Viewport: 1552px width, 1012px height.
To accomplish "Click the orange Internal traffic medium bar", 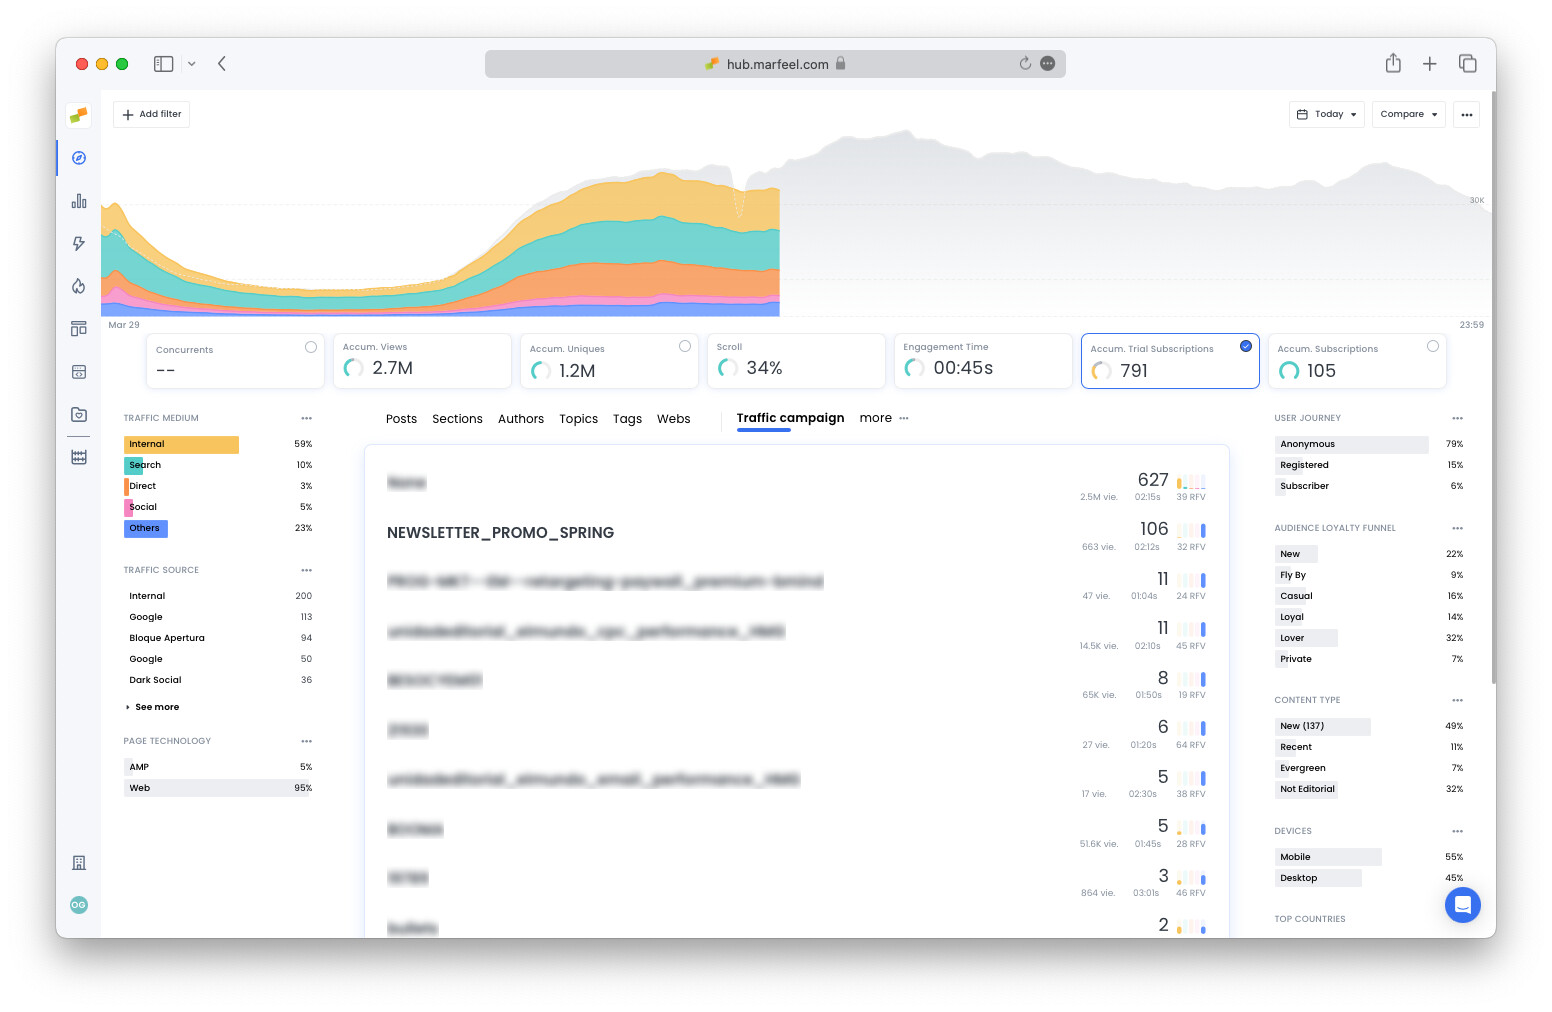I will (x=181, y=444).
